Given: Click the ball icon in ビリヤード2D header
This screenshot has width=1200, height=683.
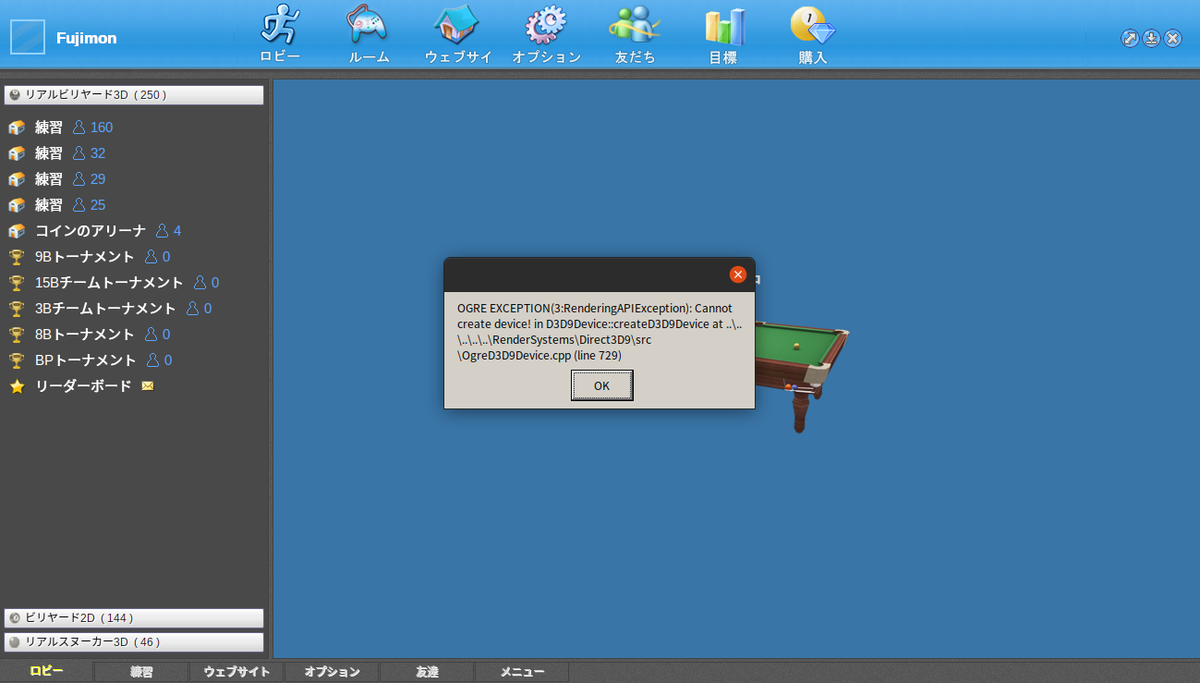Looking at the screenshot, I should click(x=14, y=618).
